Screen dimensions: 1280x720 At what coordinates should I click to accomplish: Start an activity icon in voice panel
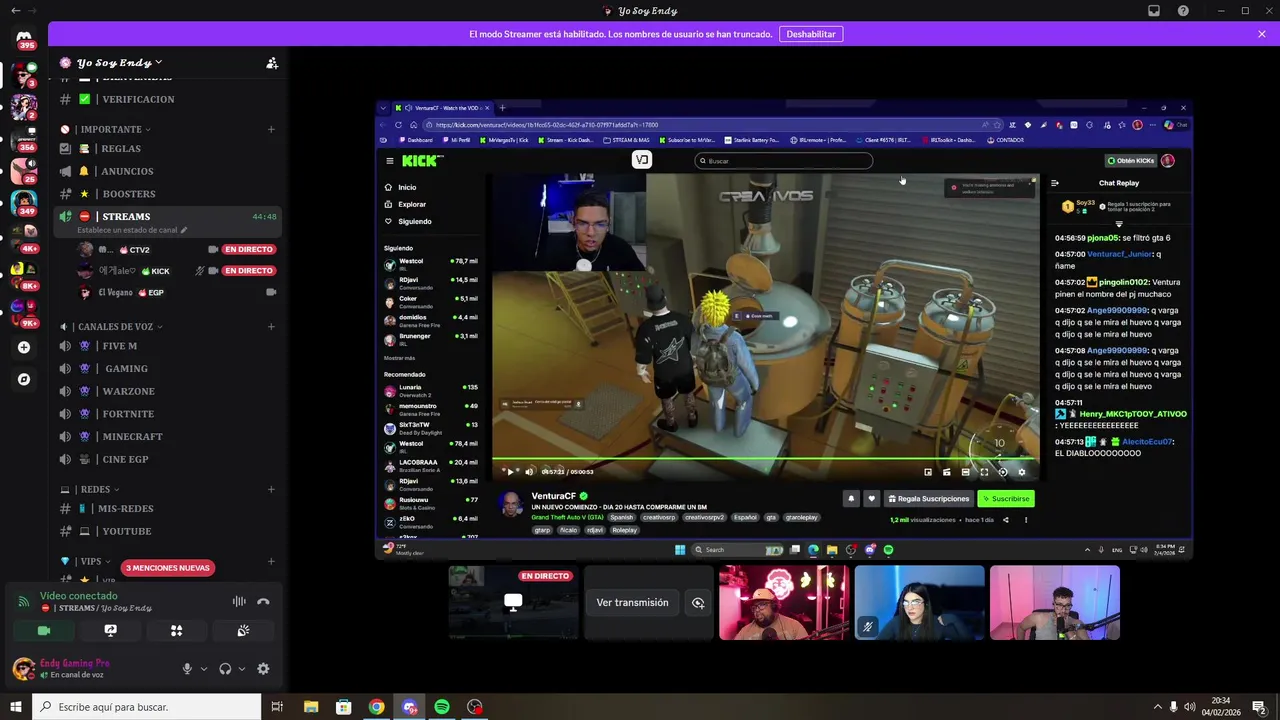point(176,630)
